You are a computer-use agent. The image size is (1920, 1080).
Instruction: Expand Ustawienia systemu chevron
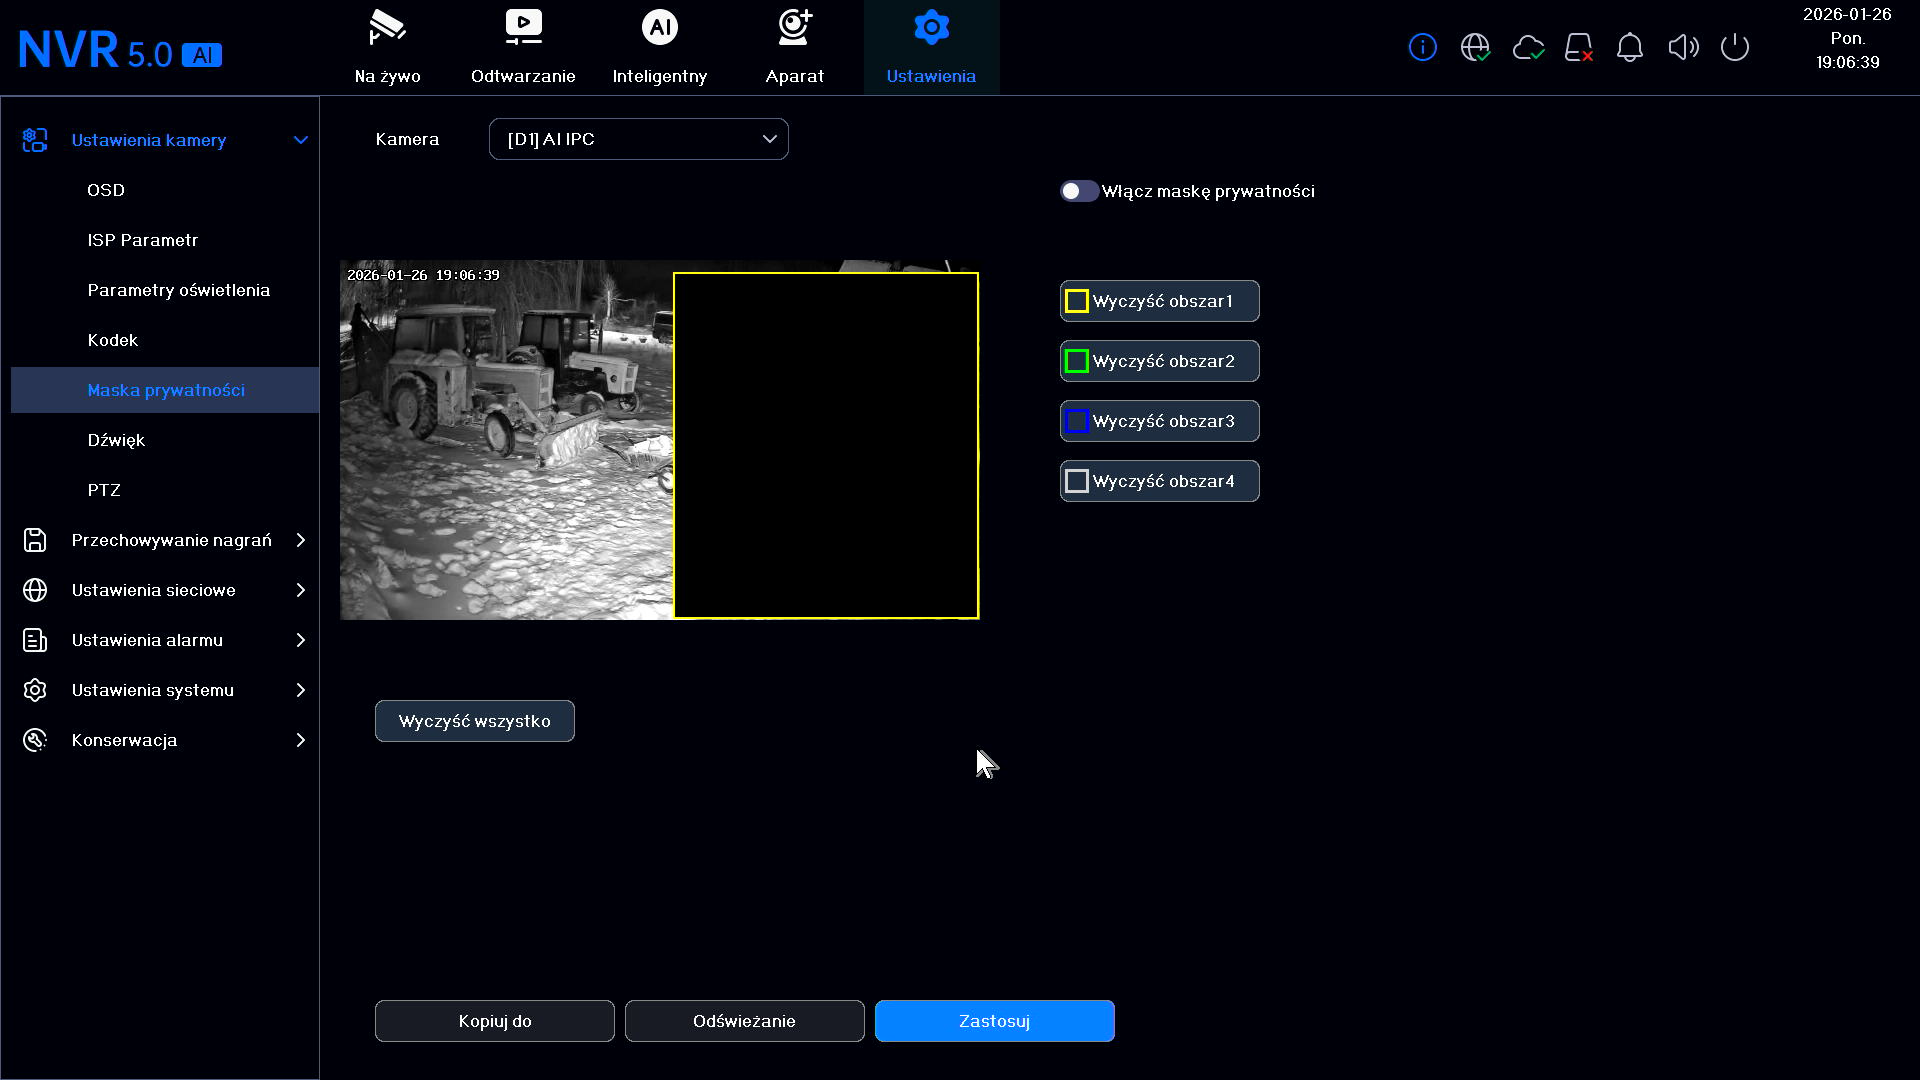(x=300, y=690)
